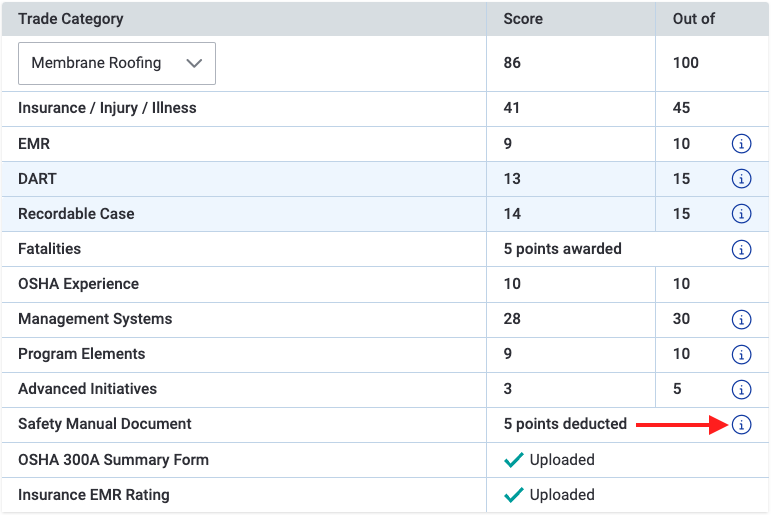771x515 pixels.
Task: Select the Safety Manual Document label
Action: tap(105, 424)
